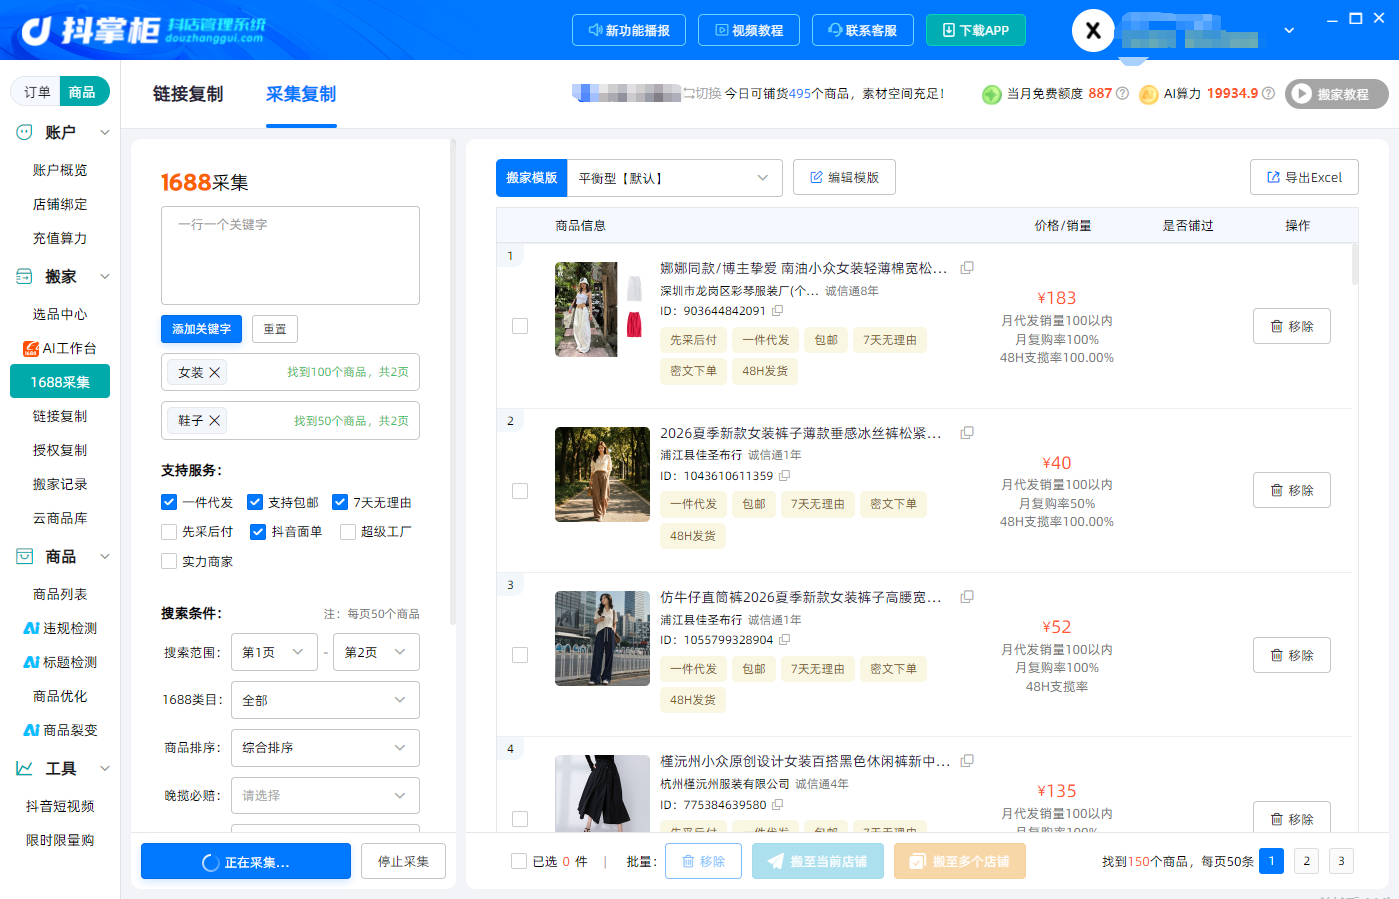This screenshot has height=899, width=1399.
Task: Click the 停止采集 button
Action: [403, 861]
